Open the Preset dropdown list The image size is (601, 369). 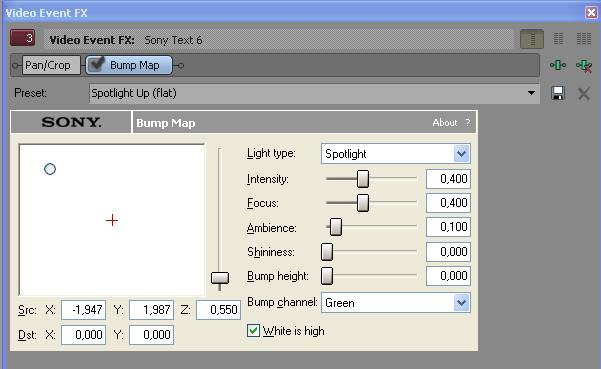(531, 93)
